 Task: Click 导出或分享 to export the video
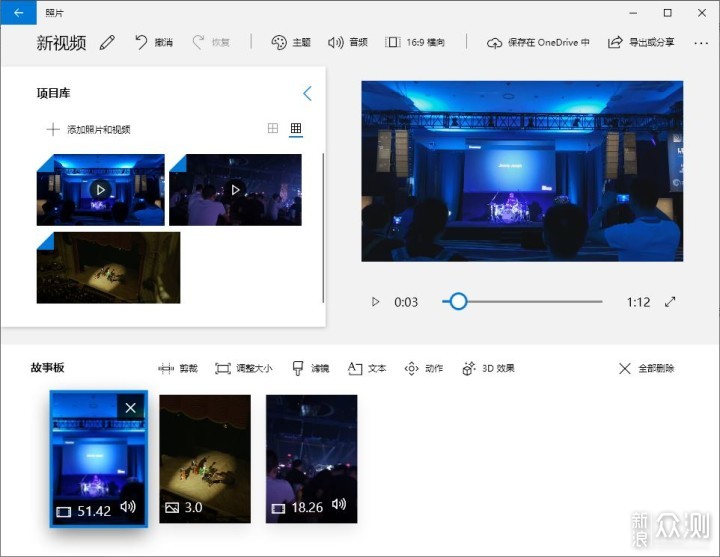coord(641,43)
